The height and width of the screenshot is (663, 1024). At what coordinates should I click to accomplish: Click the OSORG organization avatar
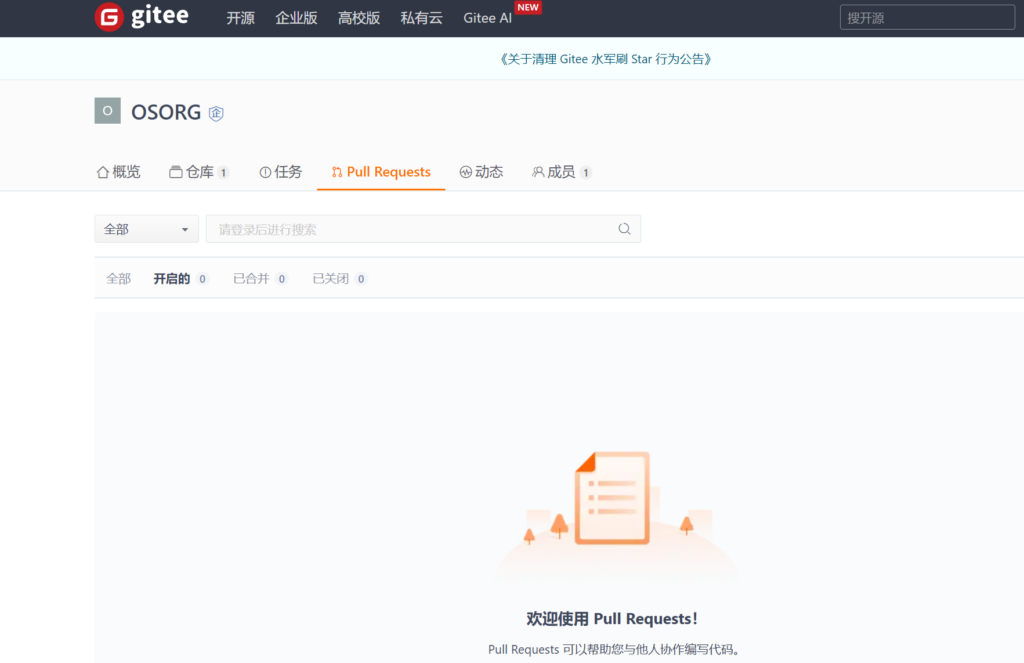(108, 111)
